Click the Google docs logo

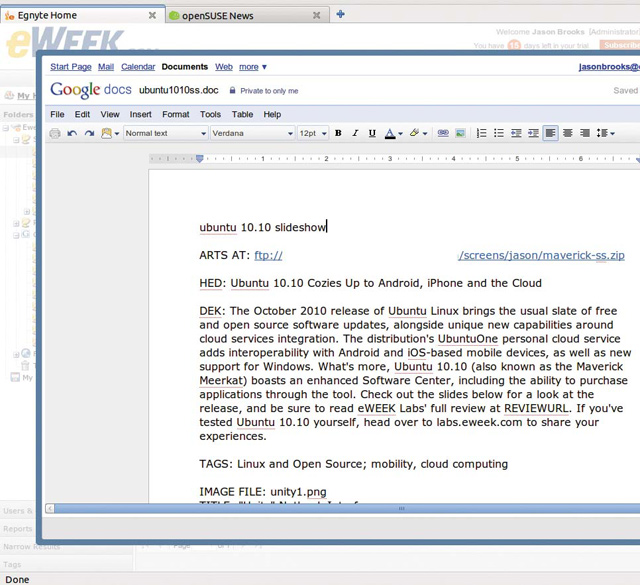coord(91,90)
